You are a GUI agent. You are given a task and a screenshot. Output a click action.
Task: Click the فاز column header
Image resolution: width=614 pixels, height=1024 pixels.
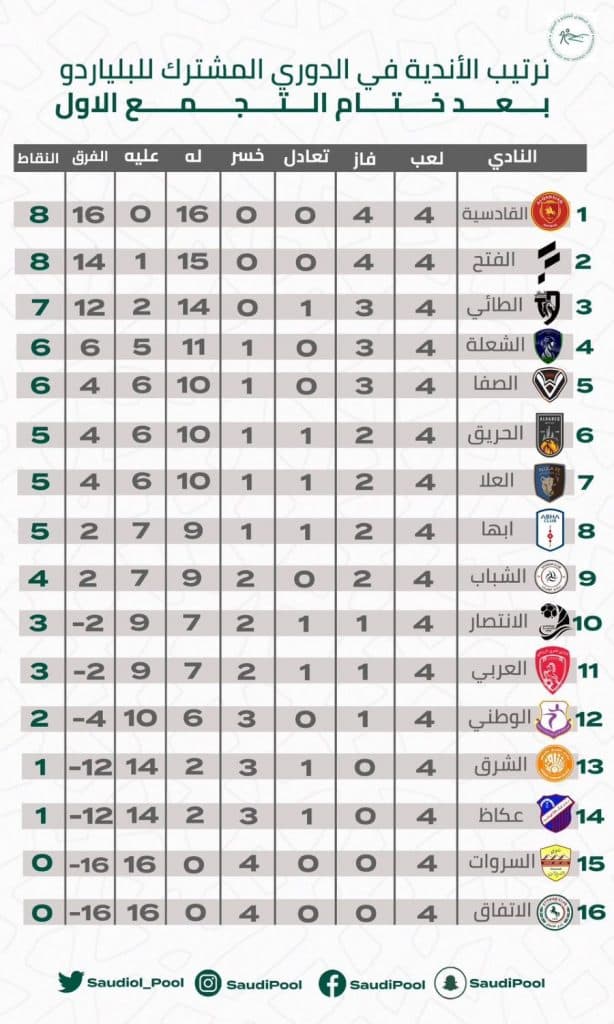click(364, 159)
